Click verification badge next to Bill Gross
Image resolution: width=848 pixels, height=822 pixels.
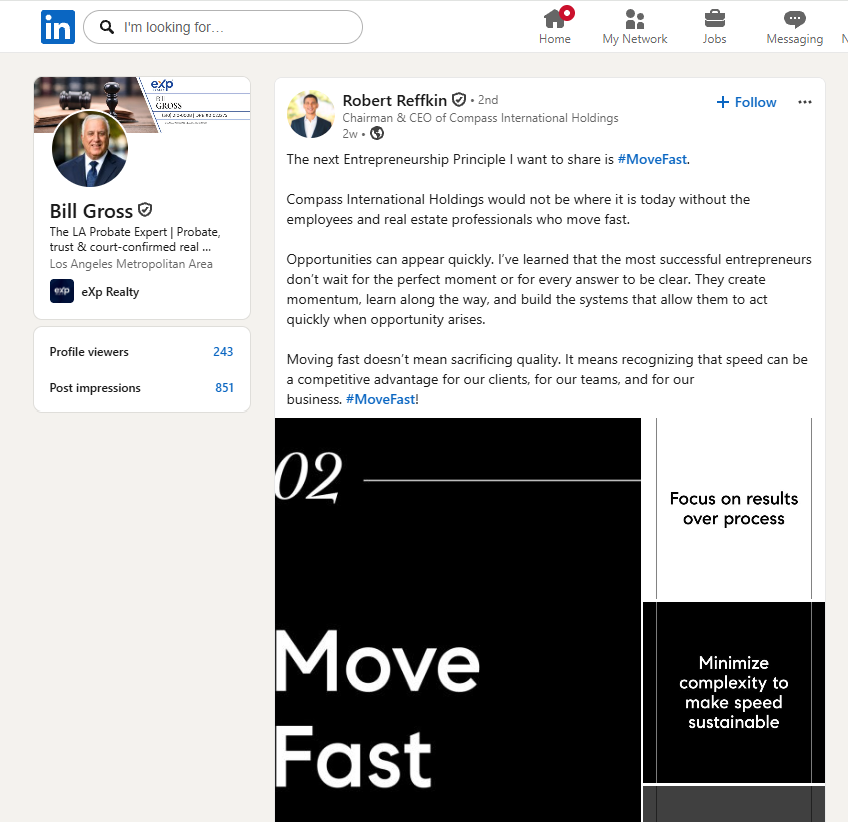click(x=145, y=209)
